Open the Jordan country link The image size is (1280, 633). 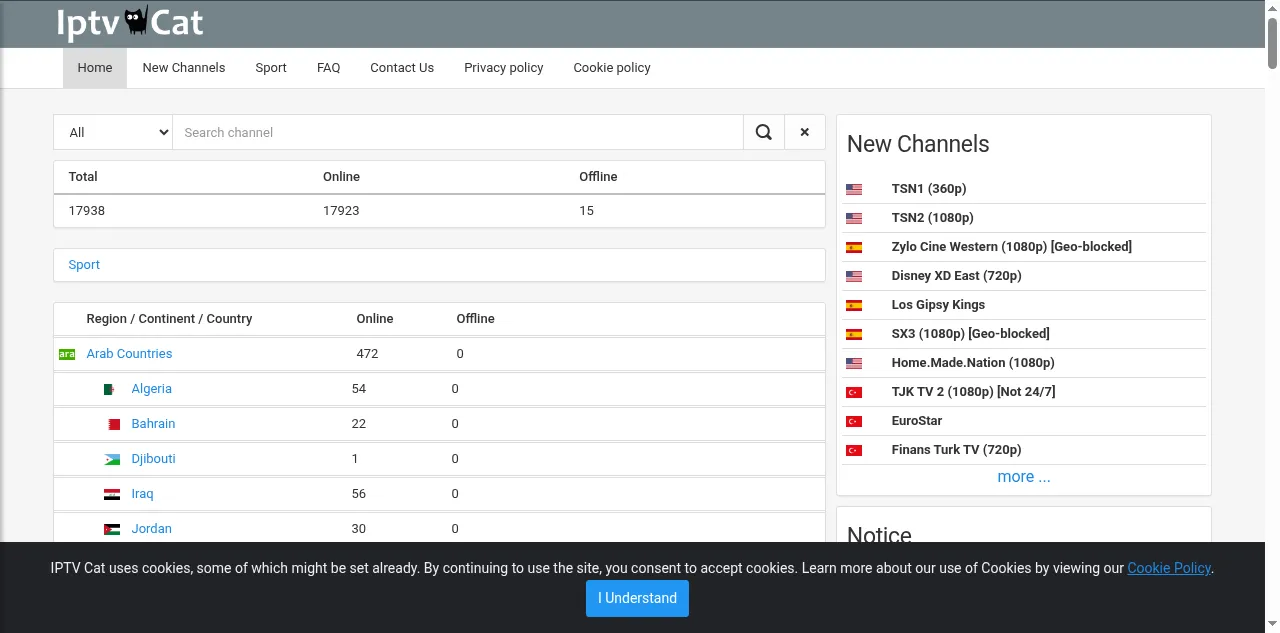(x=151, y=529)
